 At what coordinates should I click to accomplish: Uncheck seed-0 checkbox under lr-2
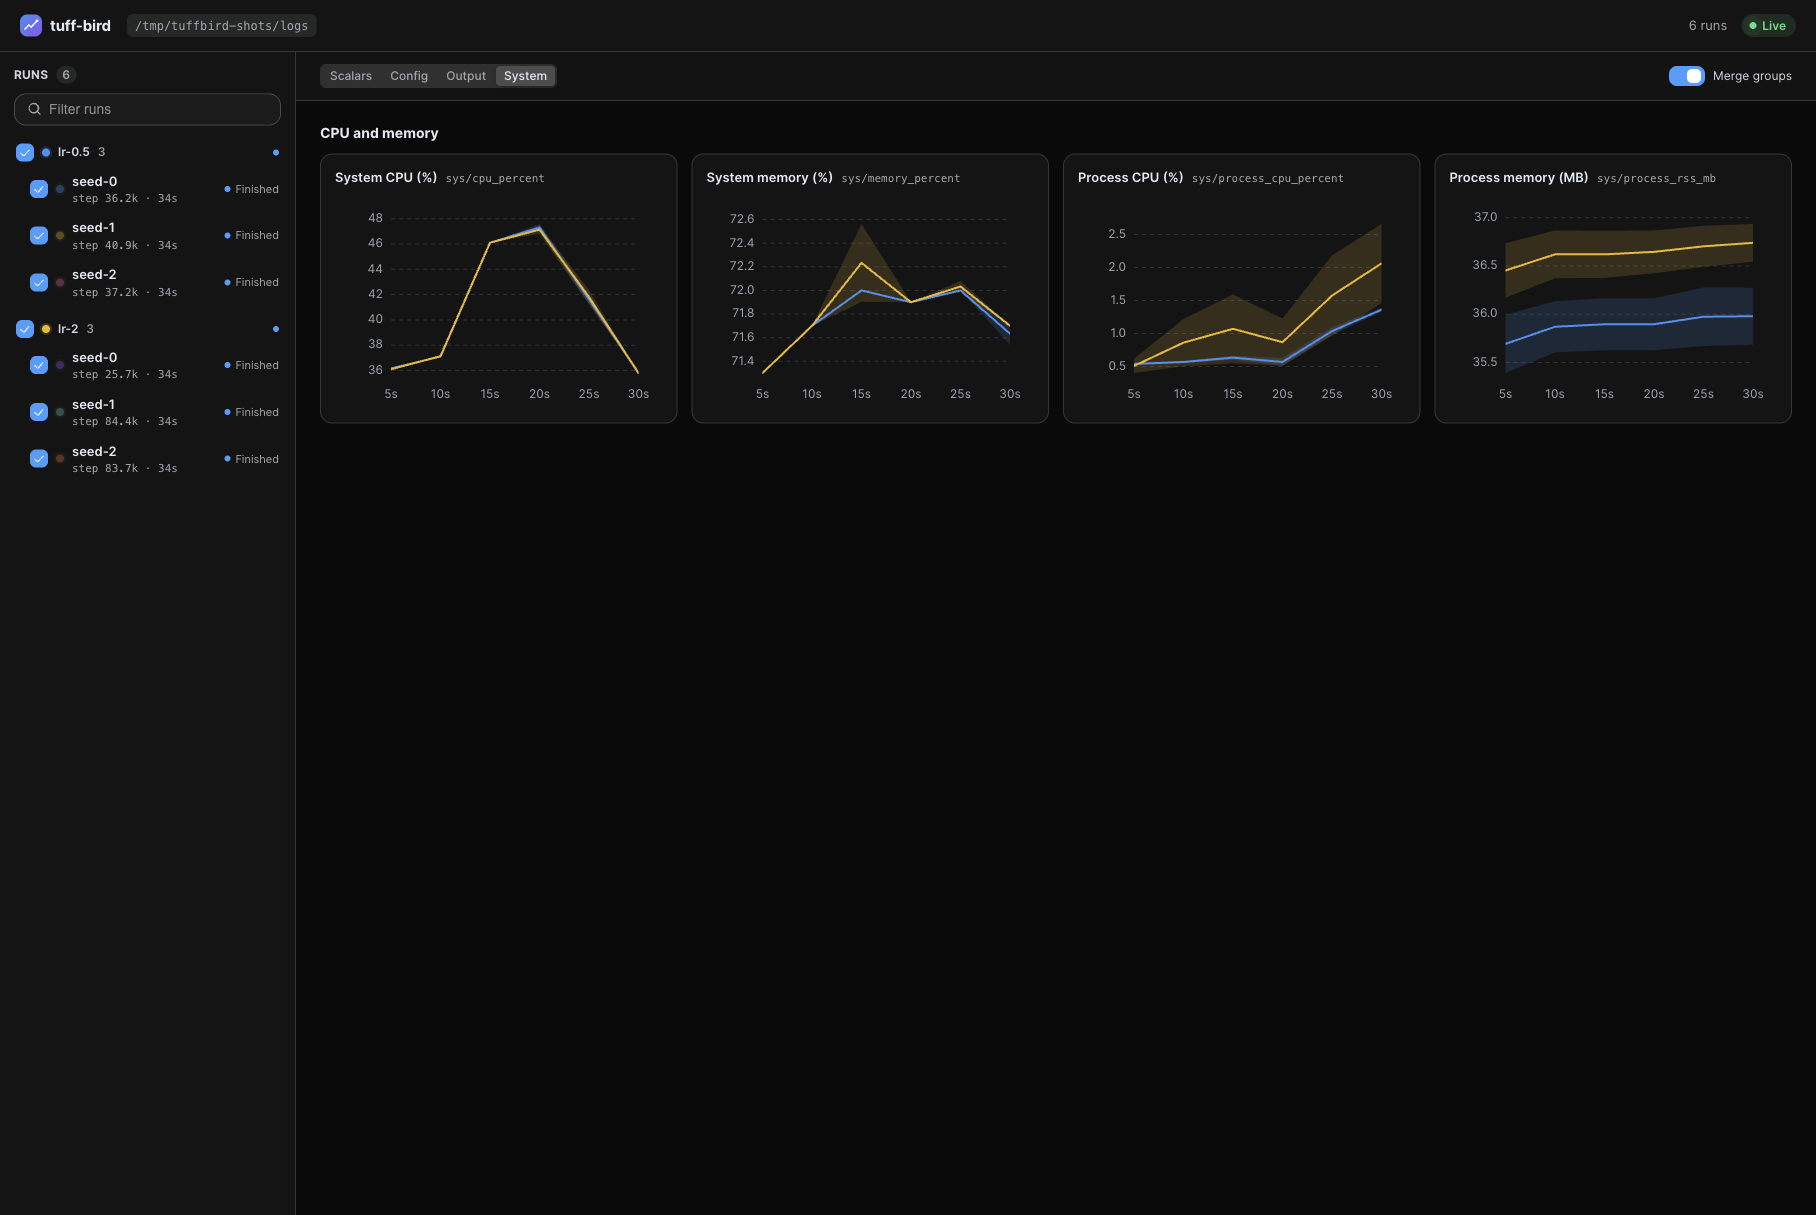pos(39,365)
